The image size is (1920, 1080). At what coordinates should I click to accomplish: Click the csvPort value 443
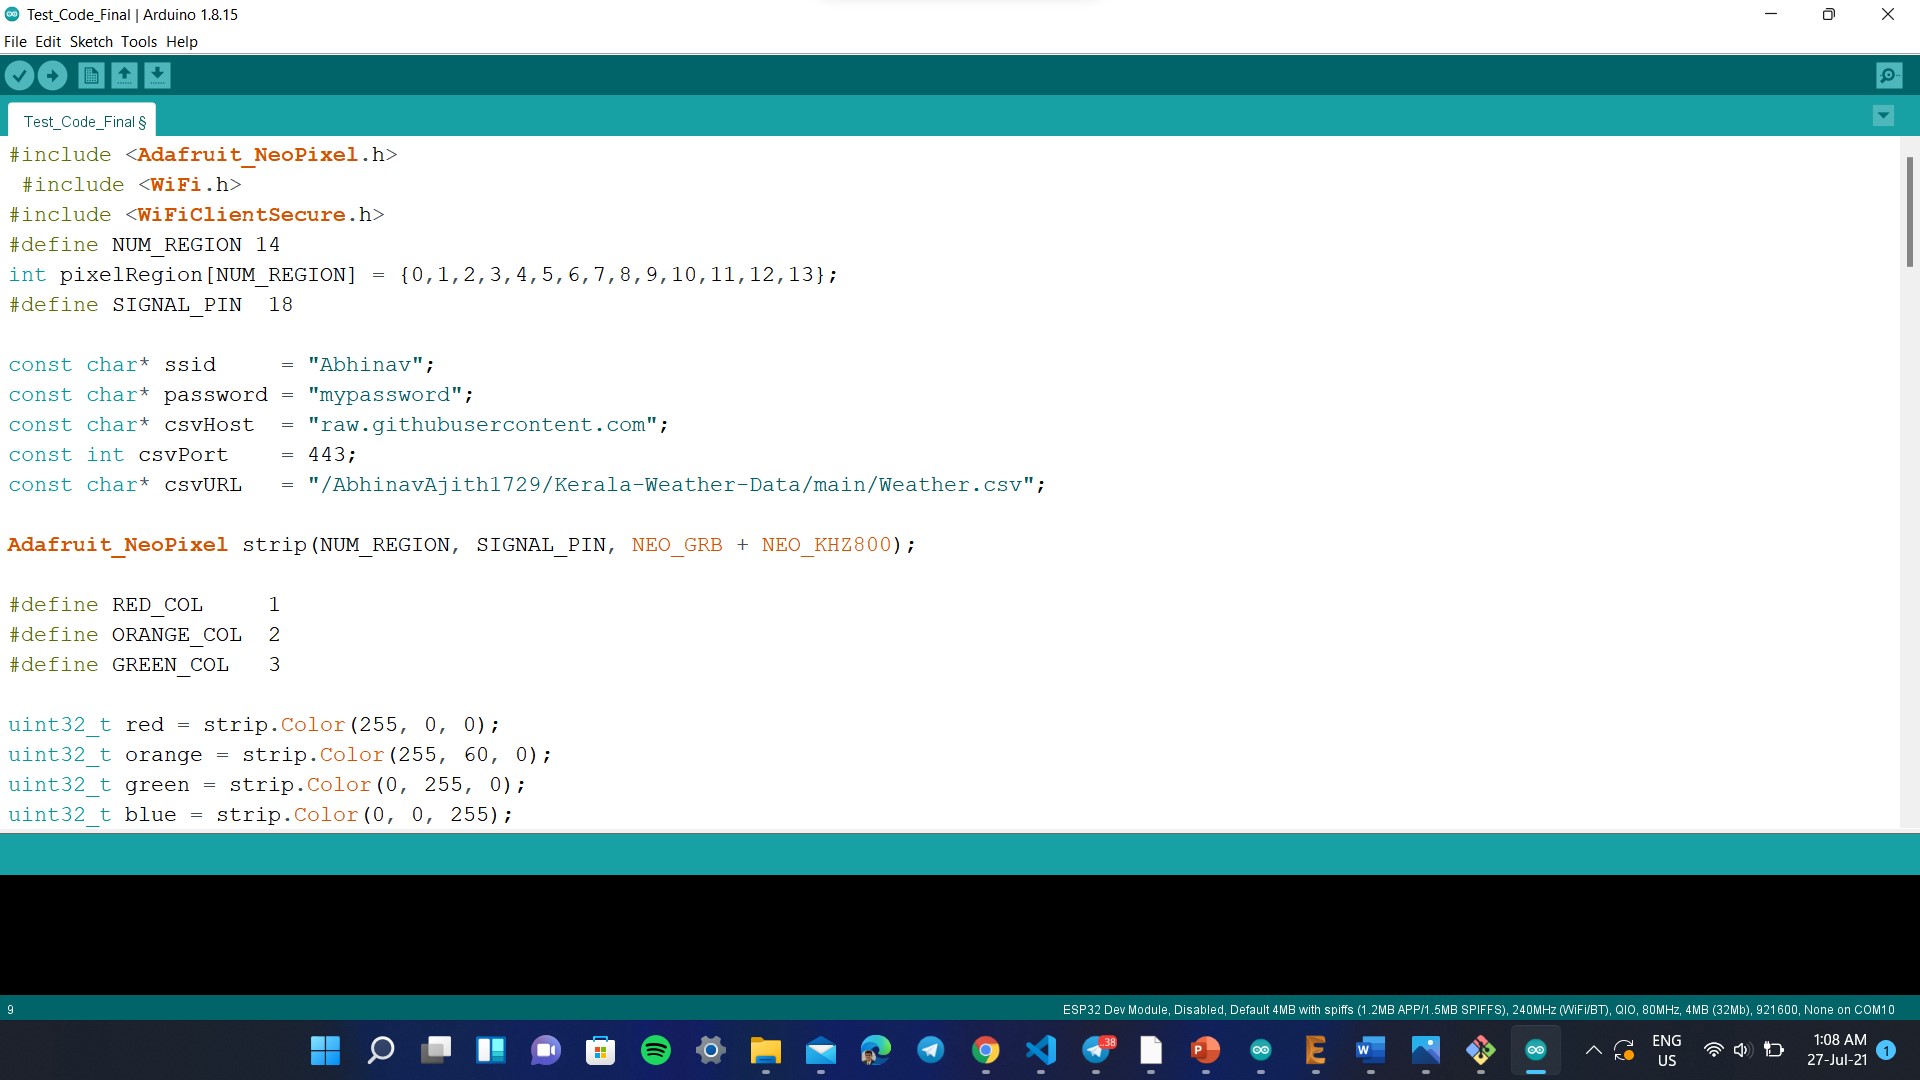point(326,455)
